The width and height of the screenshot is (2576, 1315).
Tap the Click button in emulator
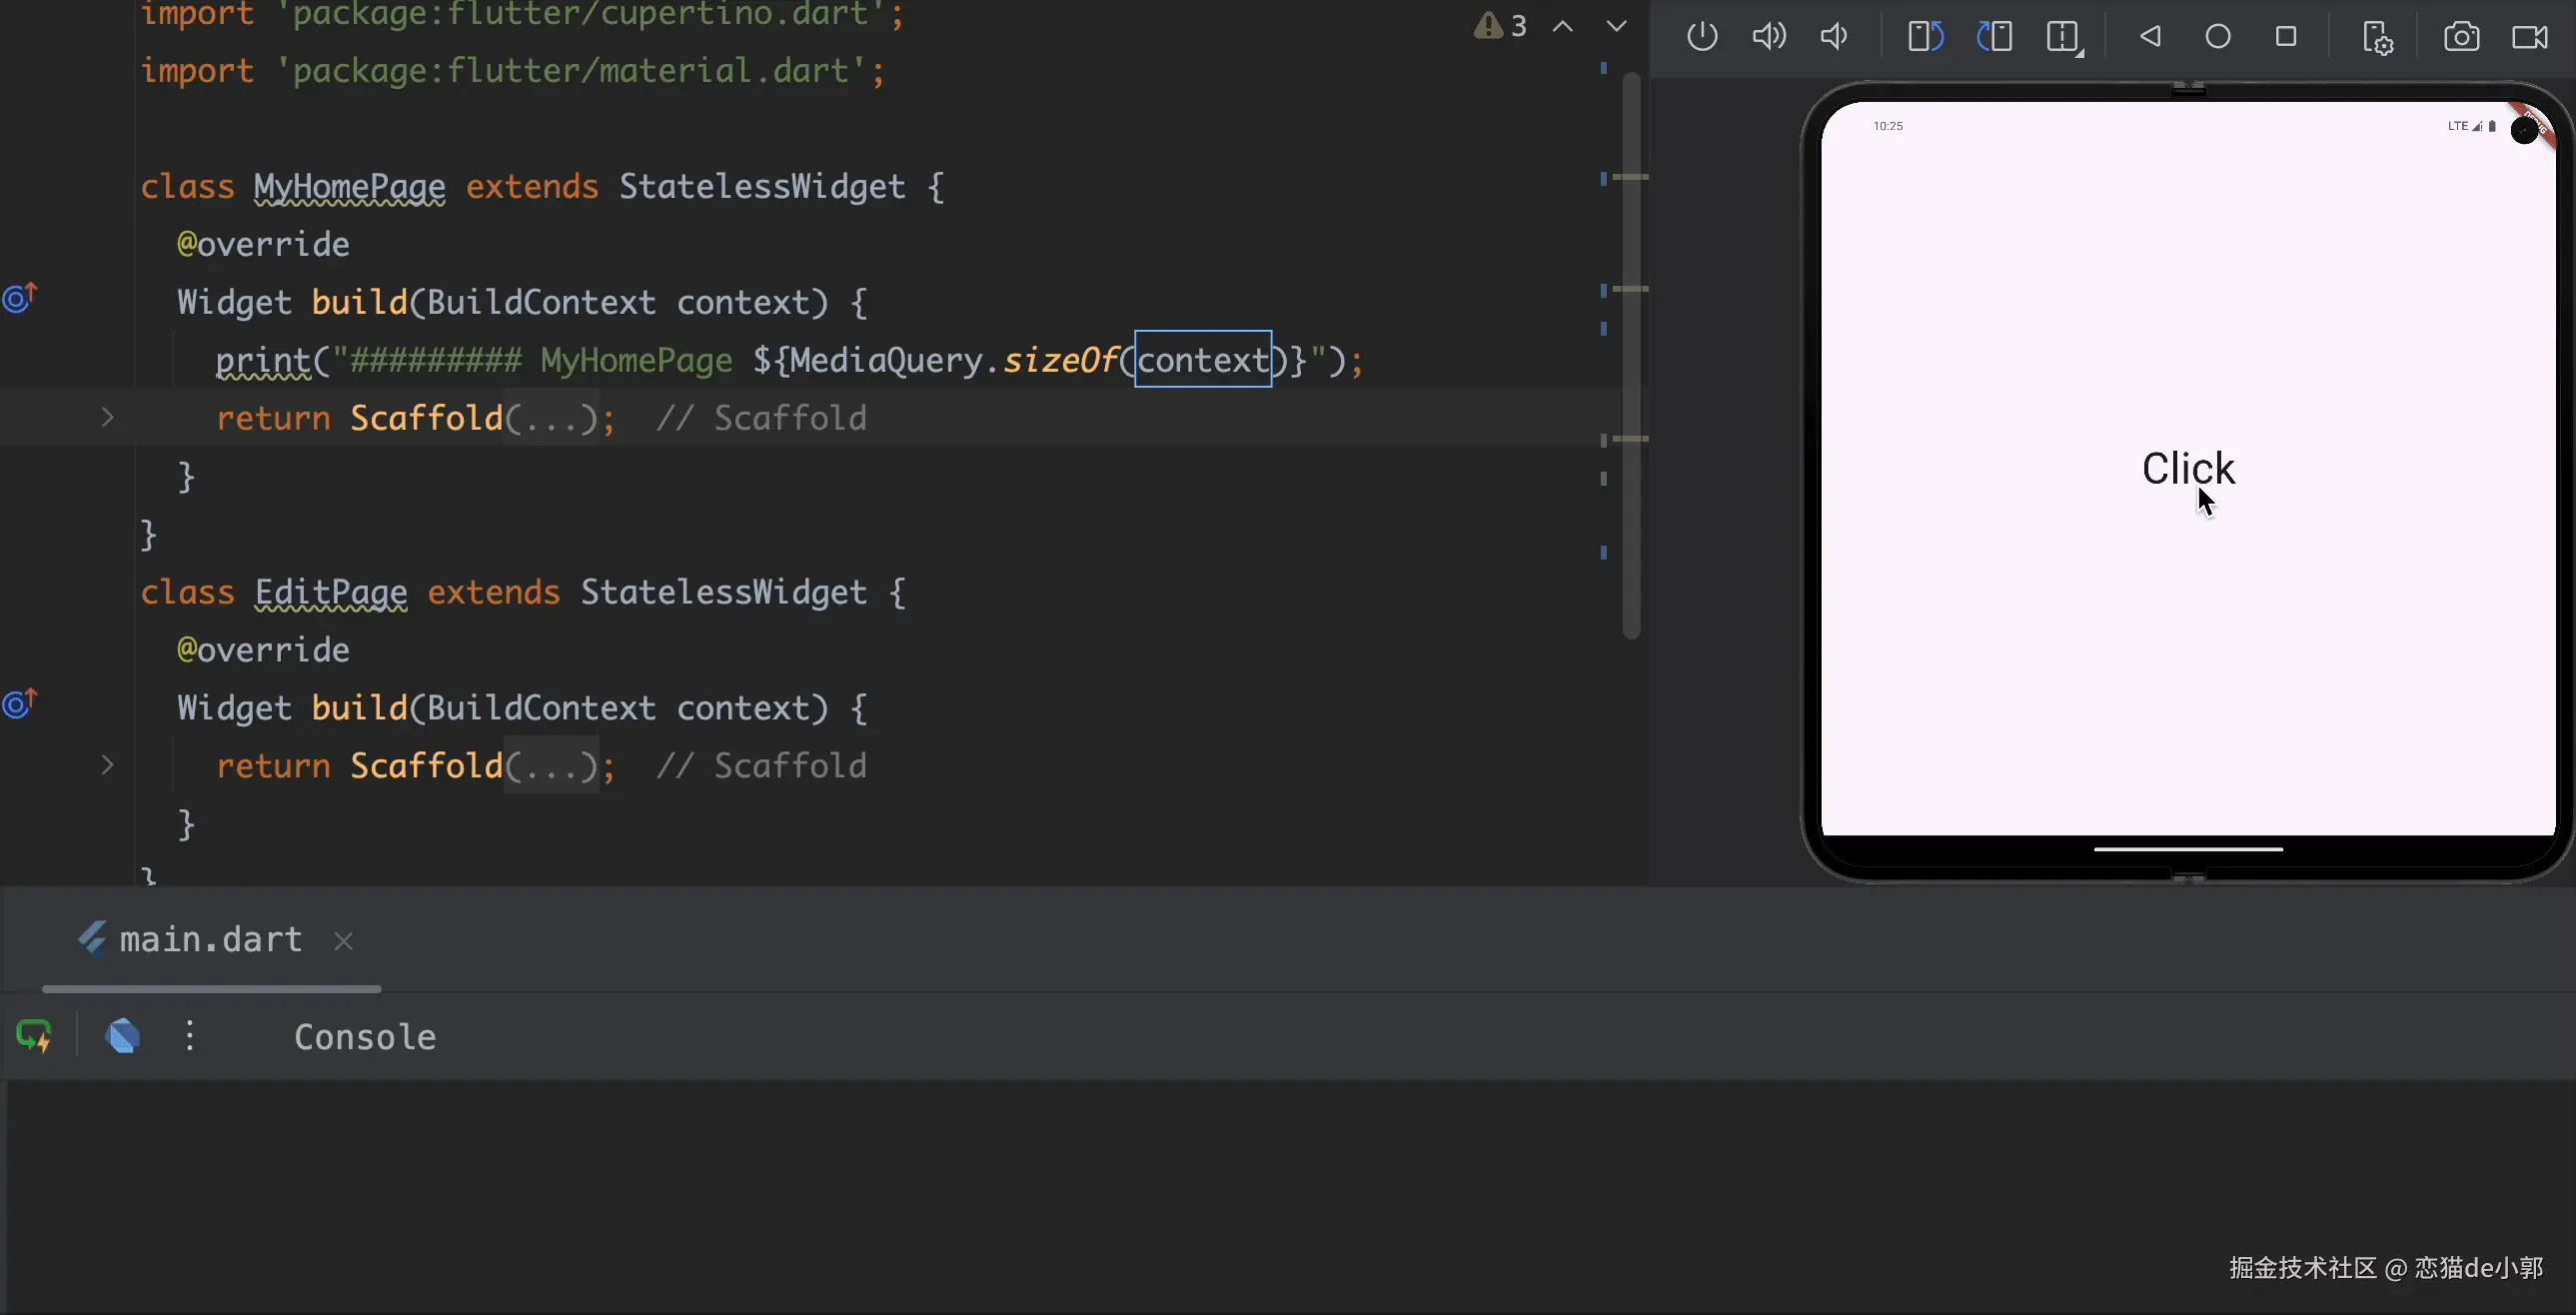coord(2187,468)
